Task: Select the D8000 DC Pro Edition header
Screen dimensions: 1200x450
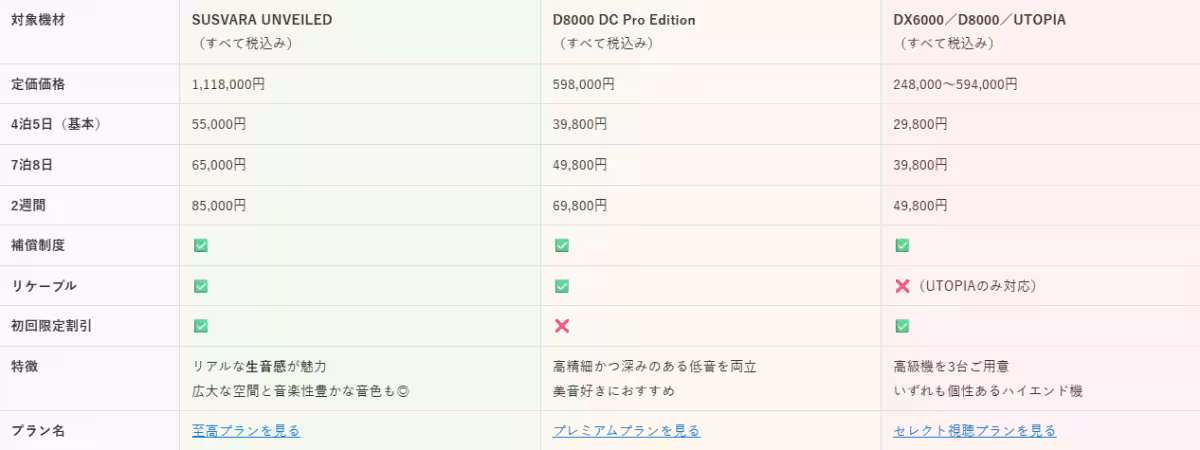Action: (623, 20)
